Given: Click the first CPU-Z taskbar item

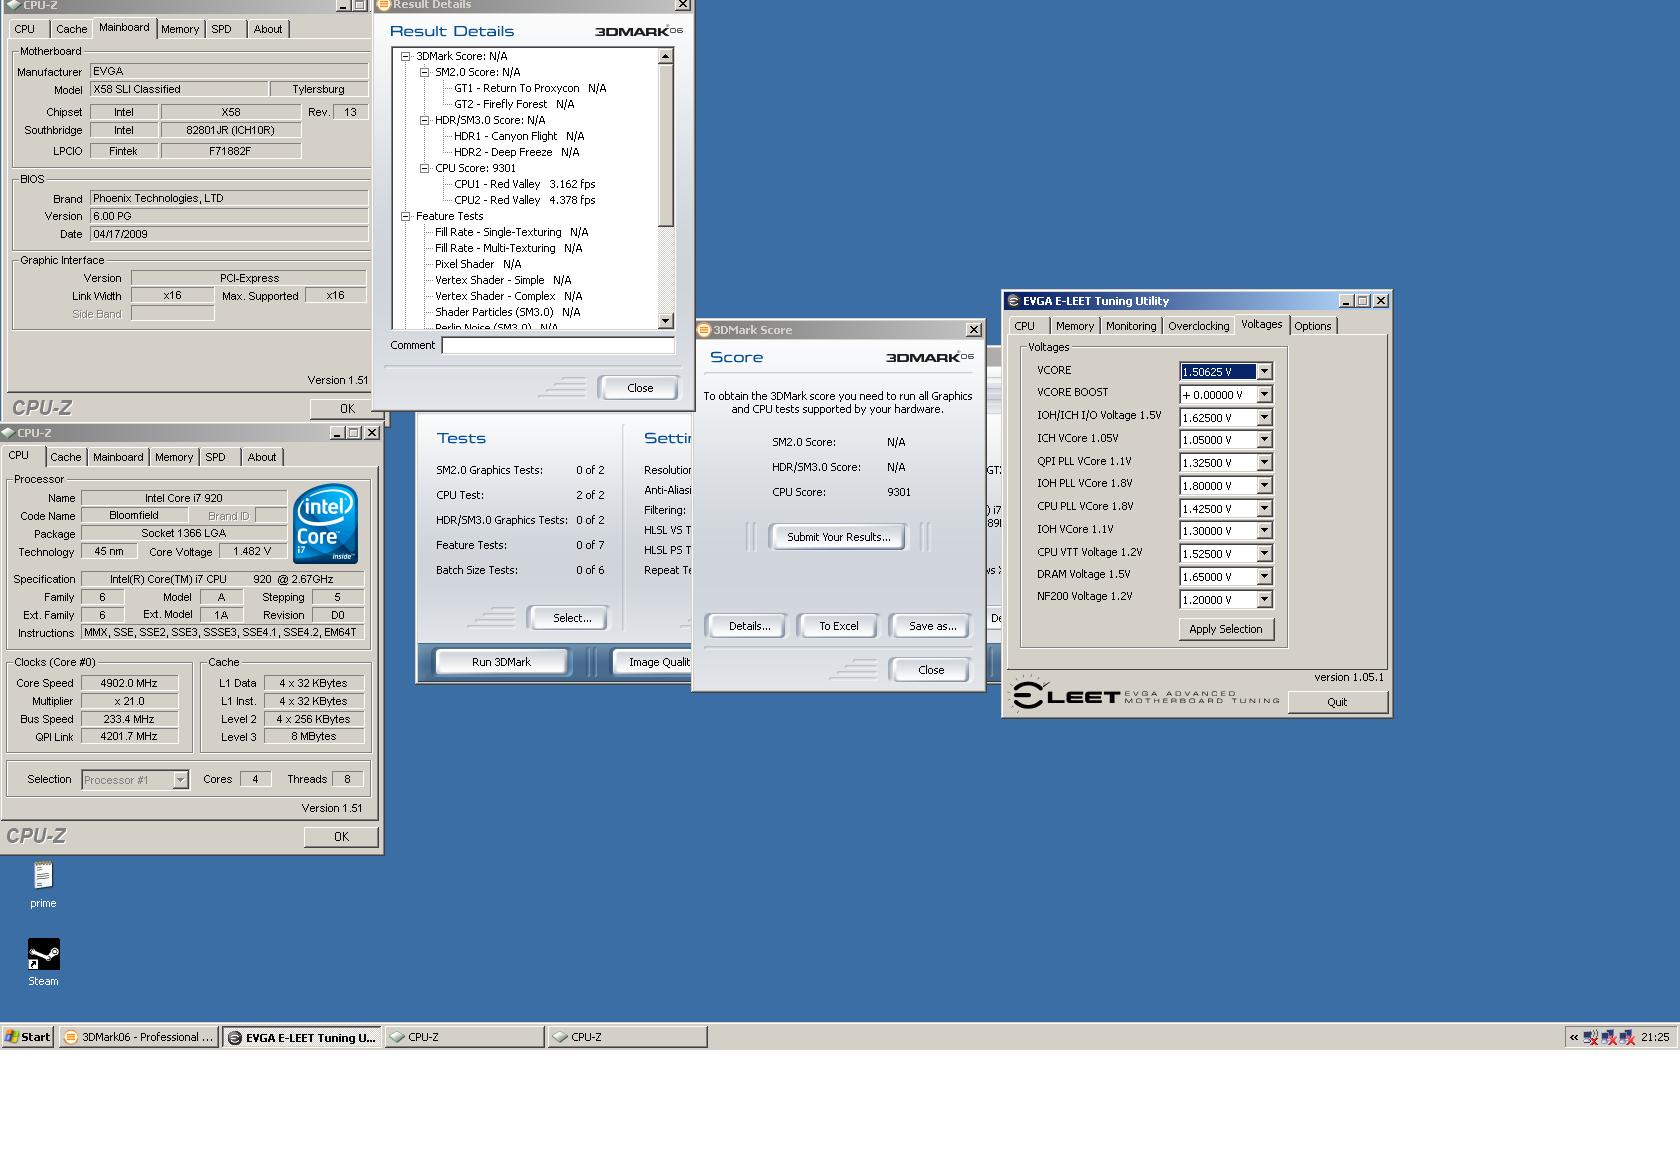Looking at the screenshot, I should pyautogui.click(x=464, y=1037).
